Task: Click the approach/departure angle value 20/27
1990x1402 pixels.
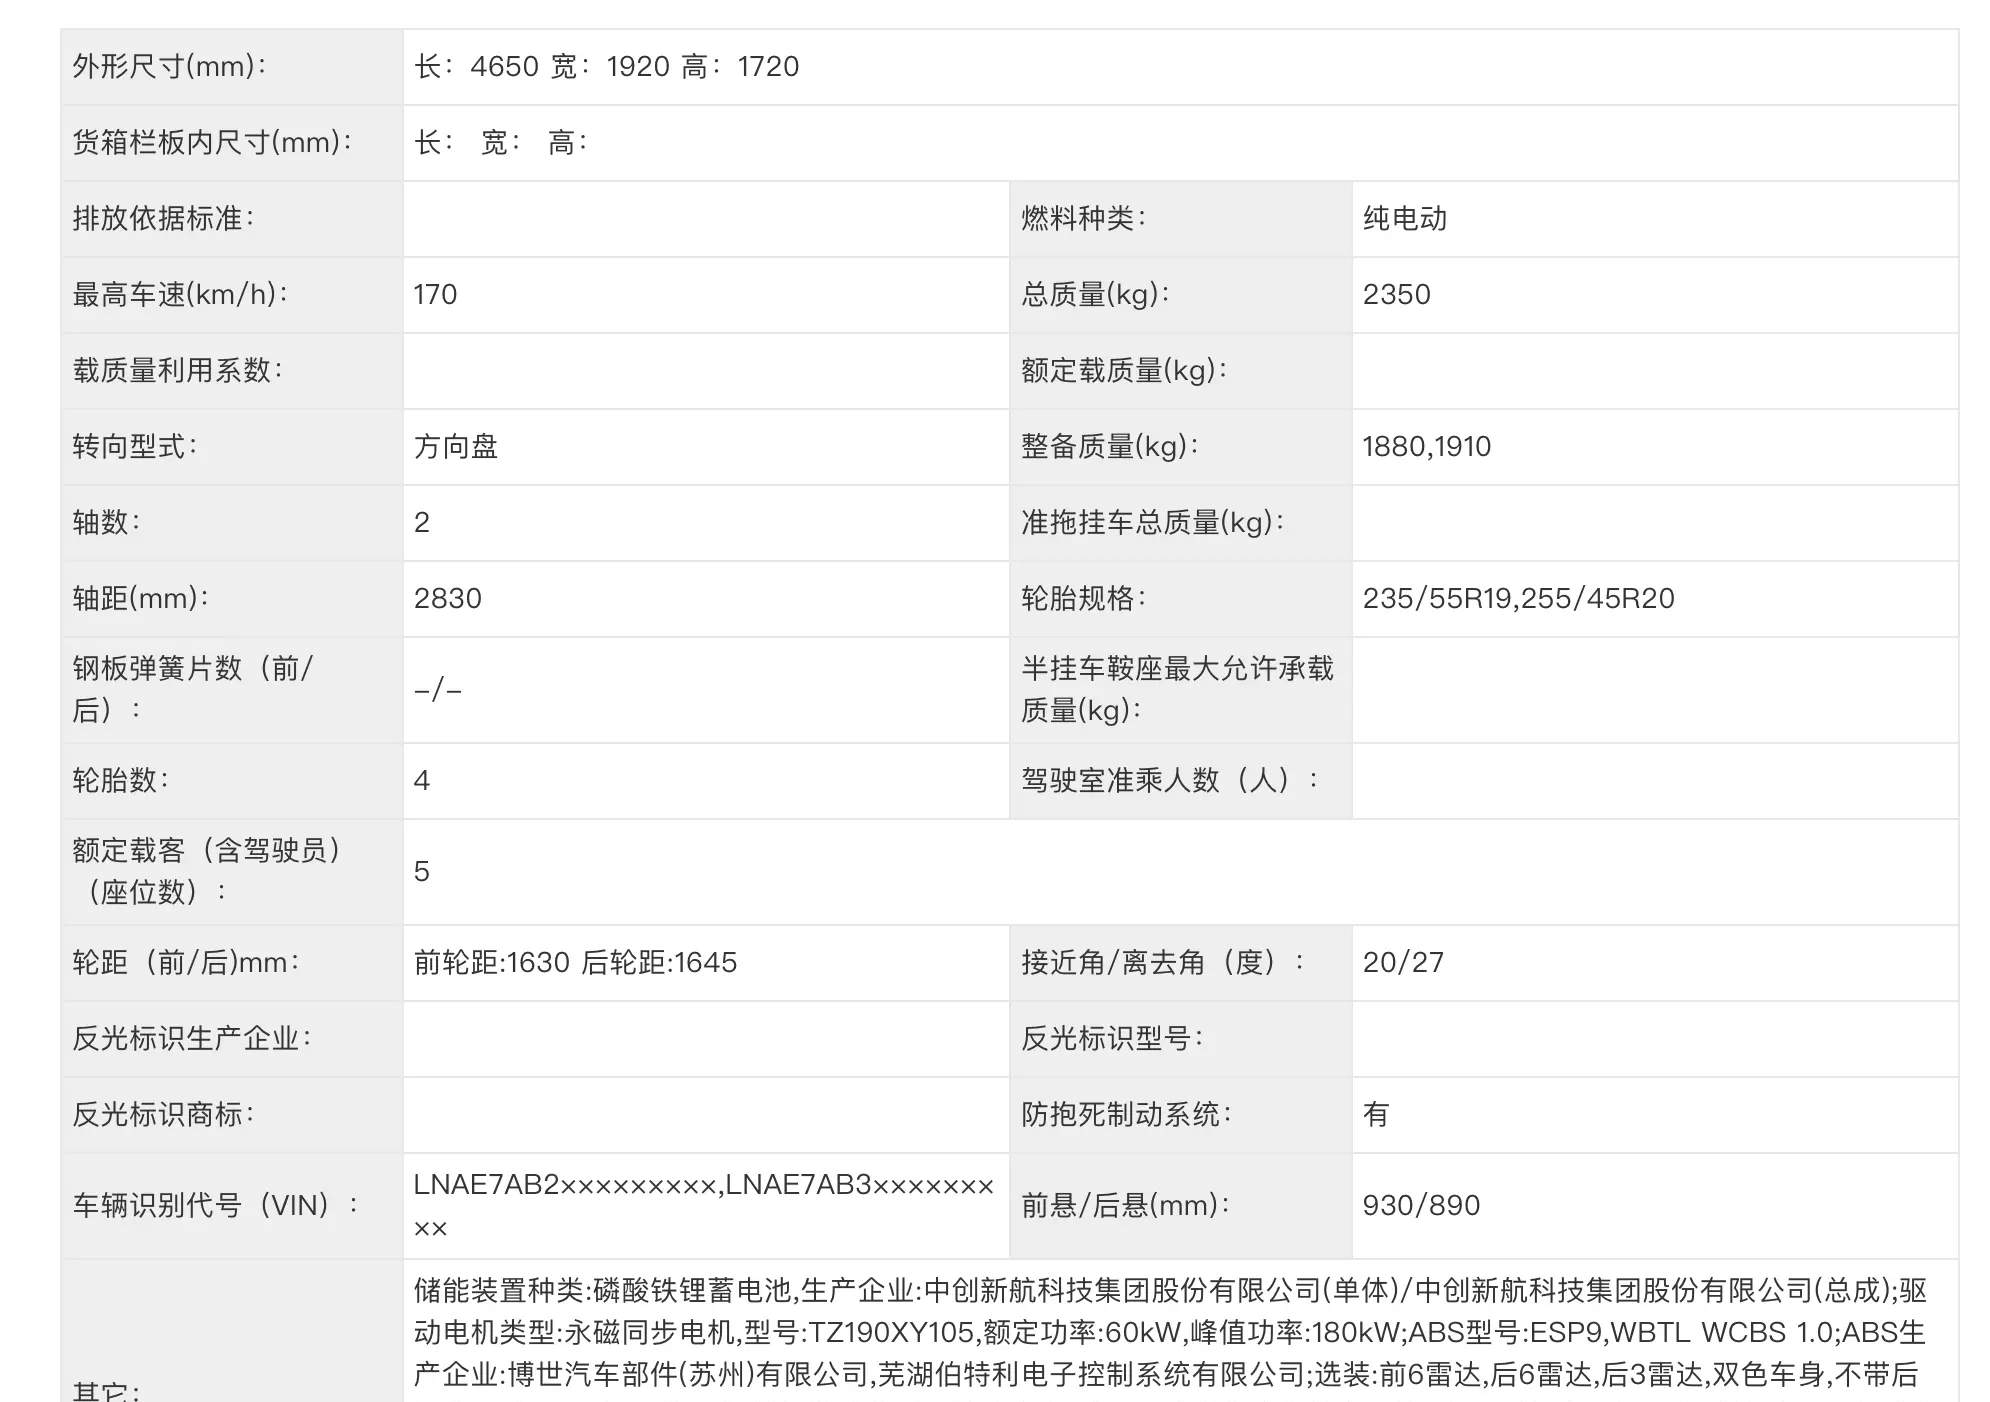Action: pyautogui.click(x=1403, y=963)
